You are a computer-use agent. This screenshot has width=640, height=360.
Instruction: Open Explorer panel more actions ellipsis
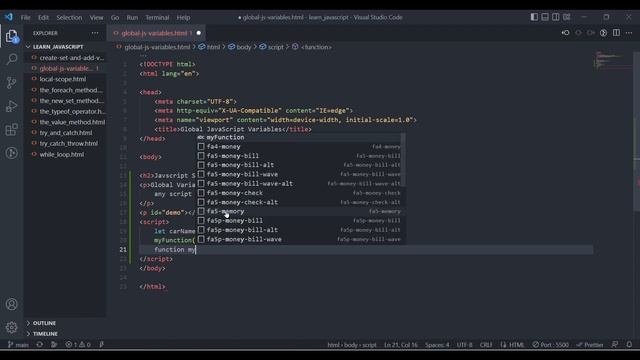[x=95, y=33]
